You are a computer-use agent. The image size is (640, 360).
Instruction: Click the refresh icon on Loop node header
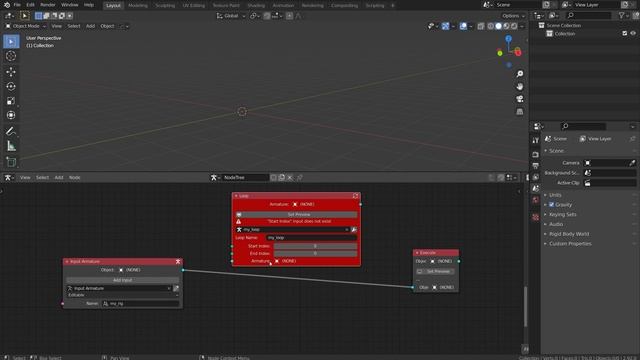point(355,196)
